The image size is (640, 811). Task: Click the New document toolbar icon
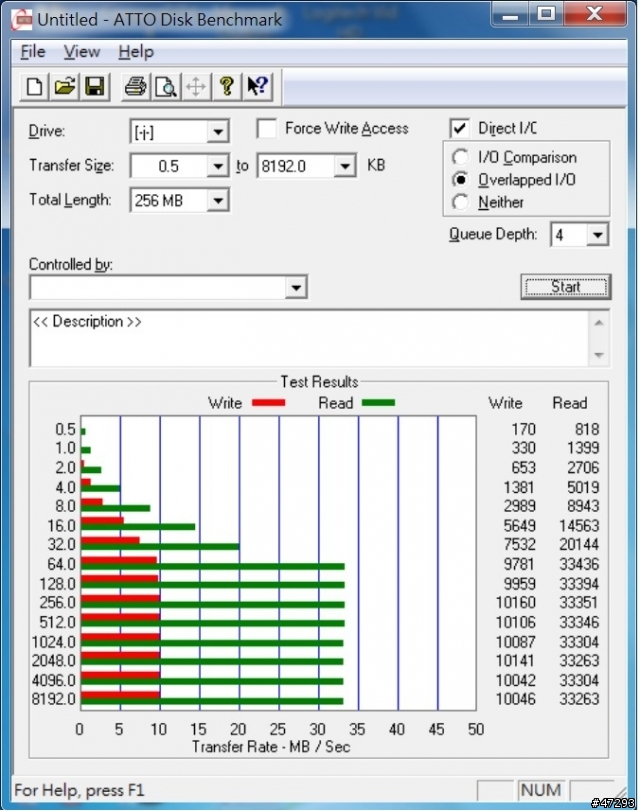click(34, 86)
